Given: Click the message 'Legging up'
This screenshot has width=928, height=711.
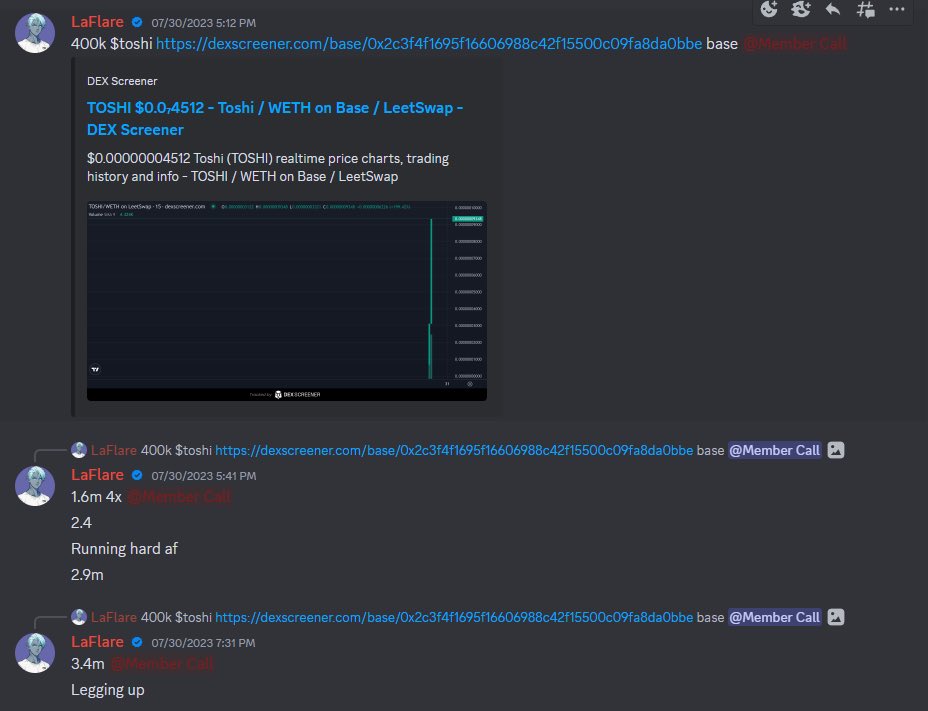Looking at the screenshot, I should click(108, 690).
